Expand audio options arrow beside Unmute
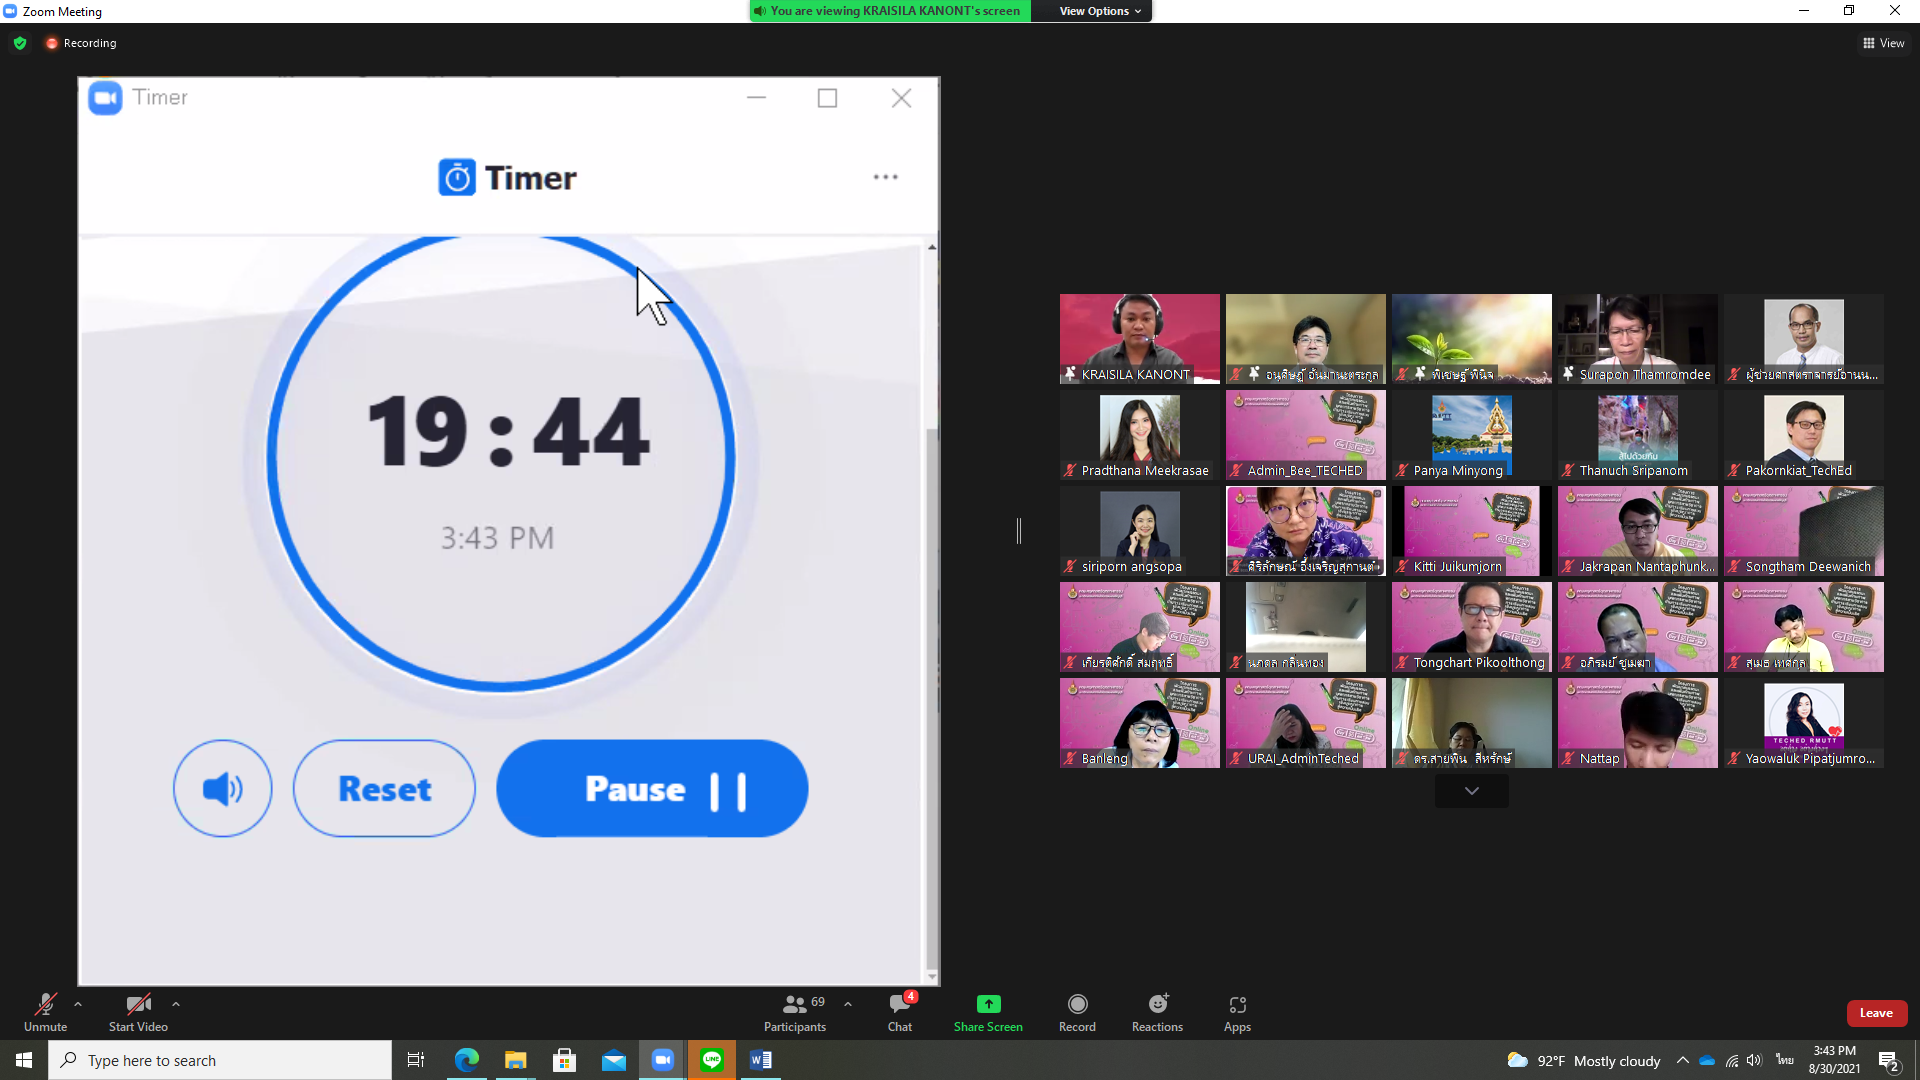This screenshot has width=1920, height=1080. pos(78,1004)
